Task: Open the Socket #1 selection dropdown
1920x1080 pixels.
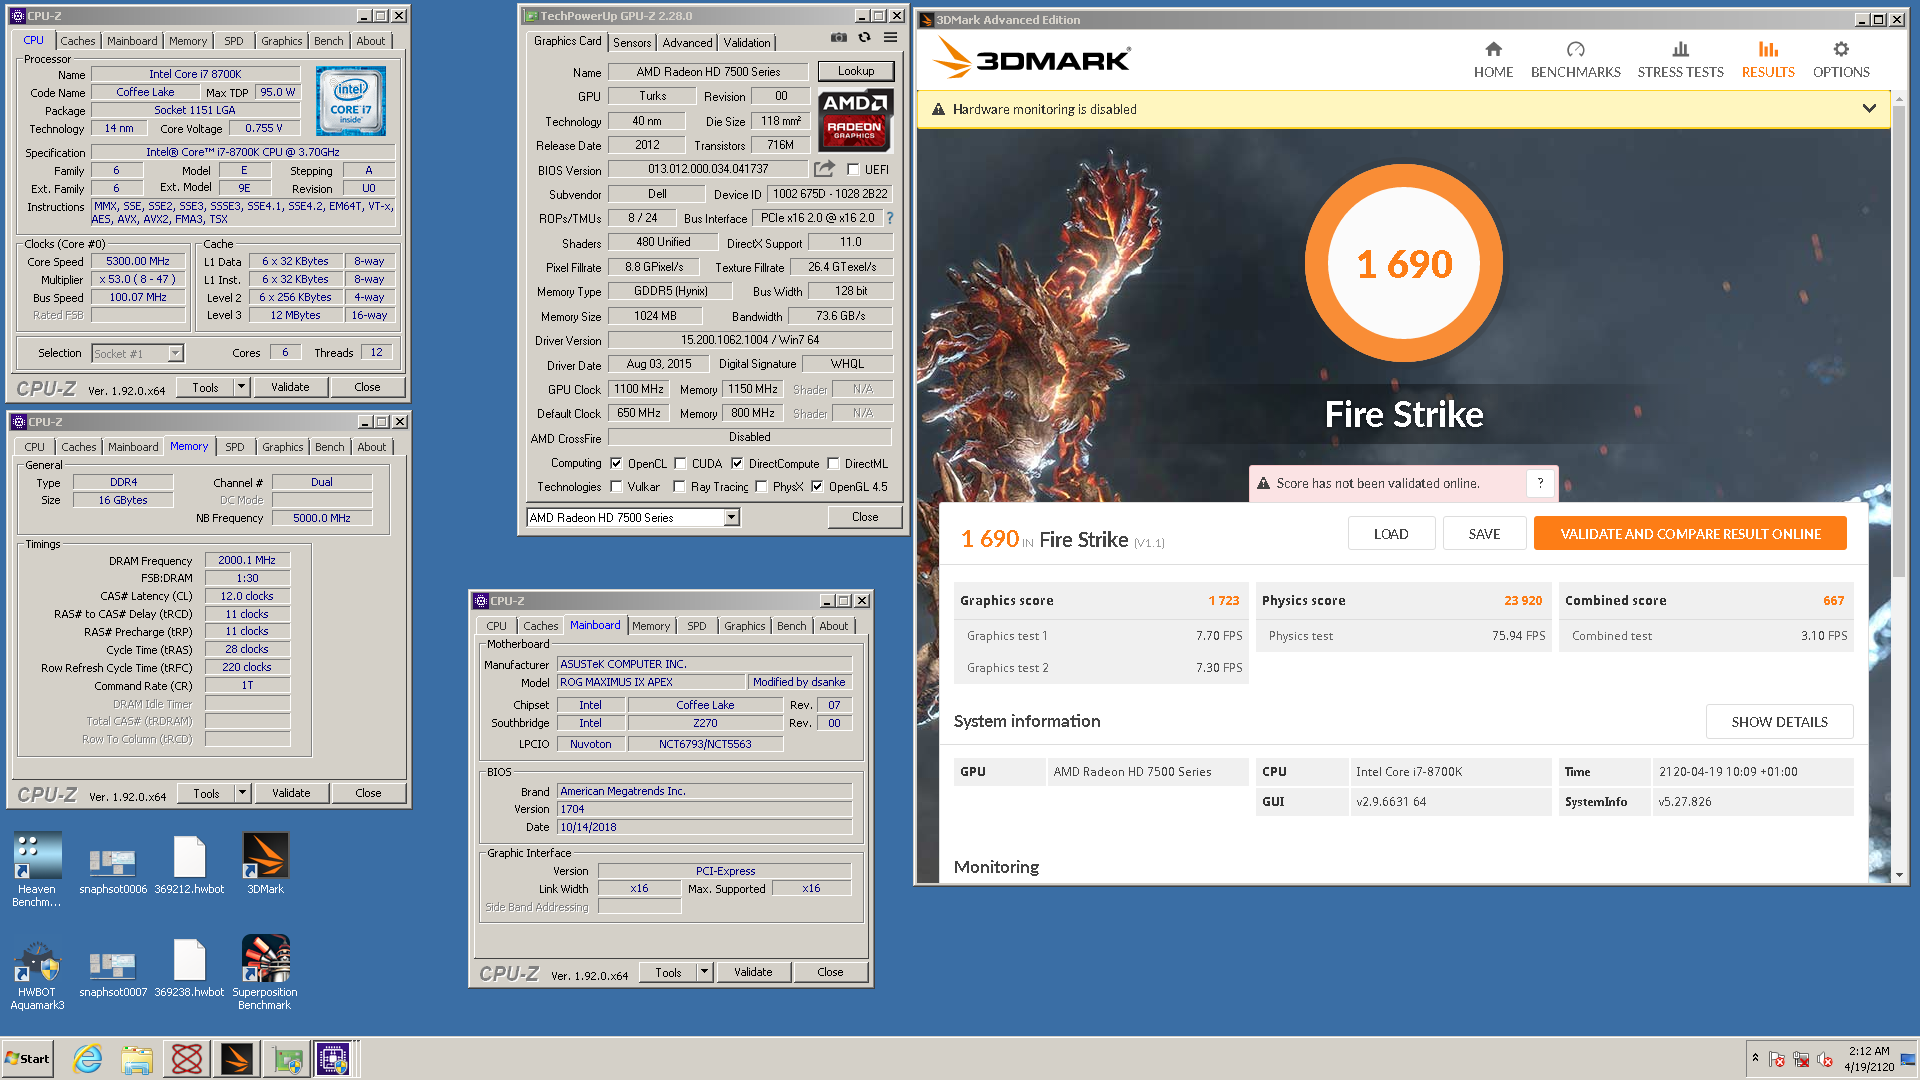Action: [x=176, y=353]
